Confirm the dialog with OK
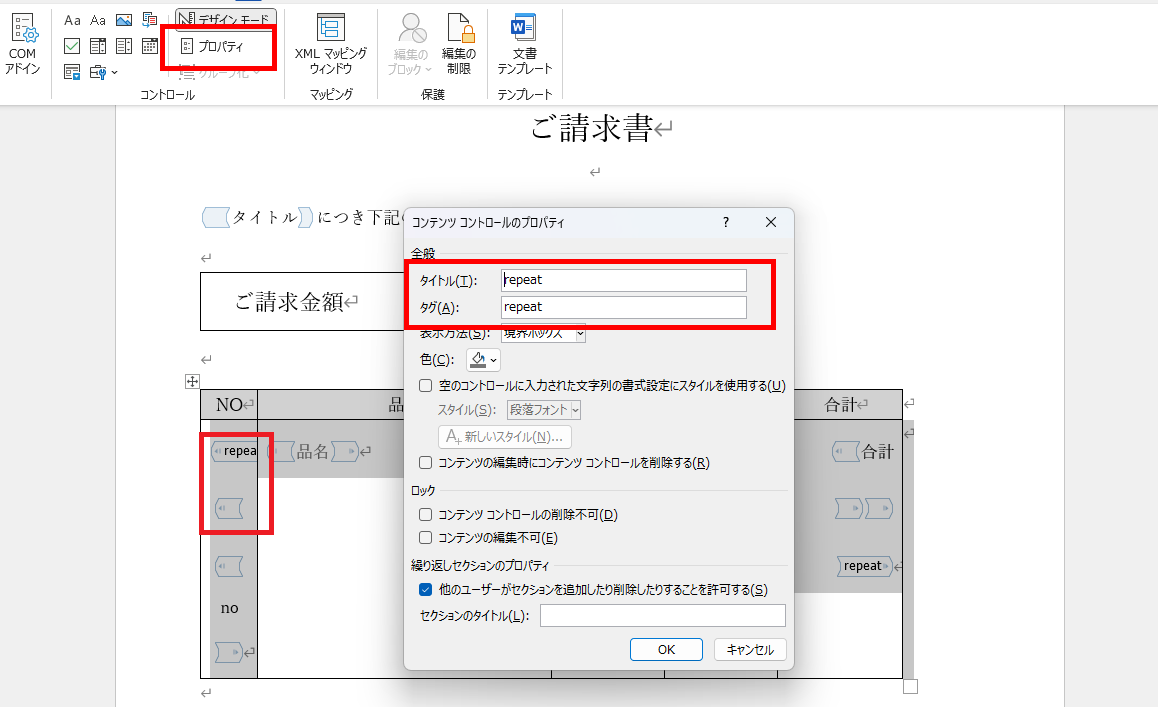 [x=666, y=649]
